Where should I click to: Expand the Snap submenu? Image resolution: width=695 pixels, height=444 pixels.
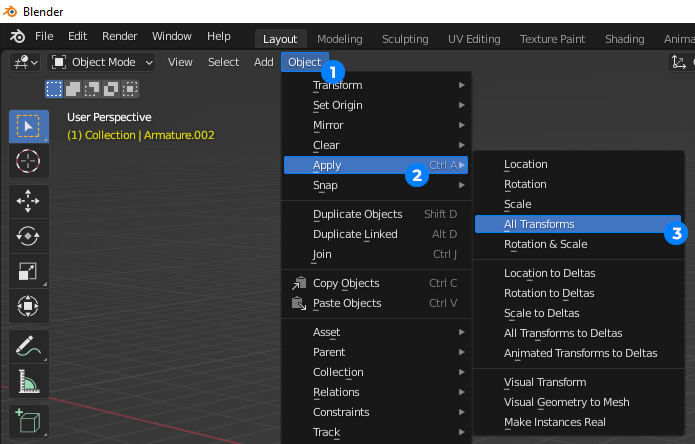(376, 185)
